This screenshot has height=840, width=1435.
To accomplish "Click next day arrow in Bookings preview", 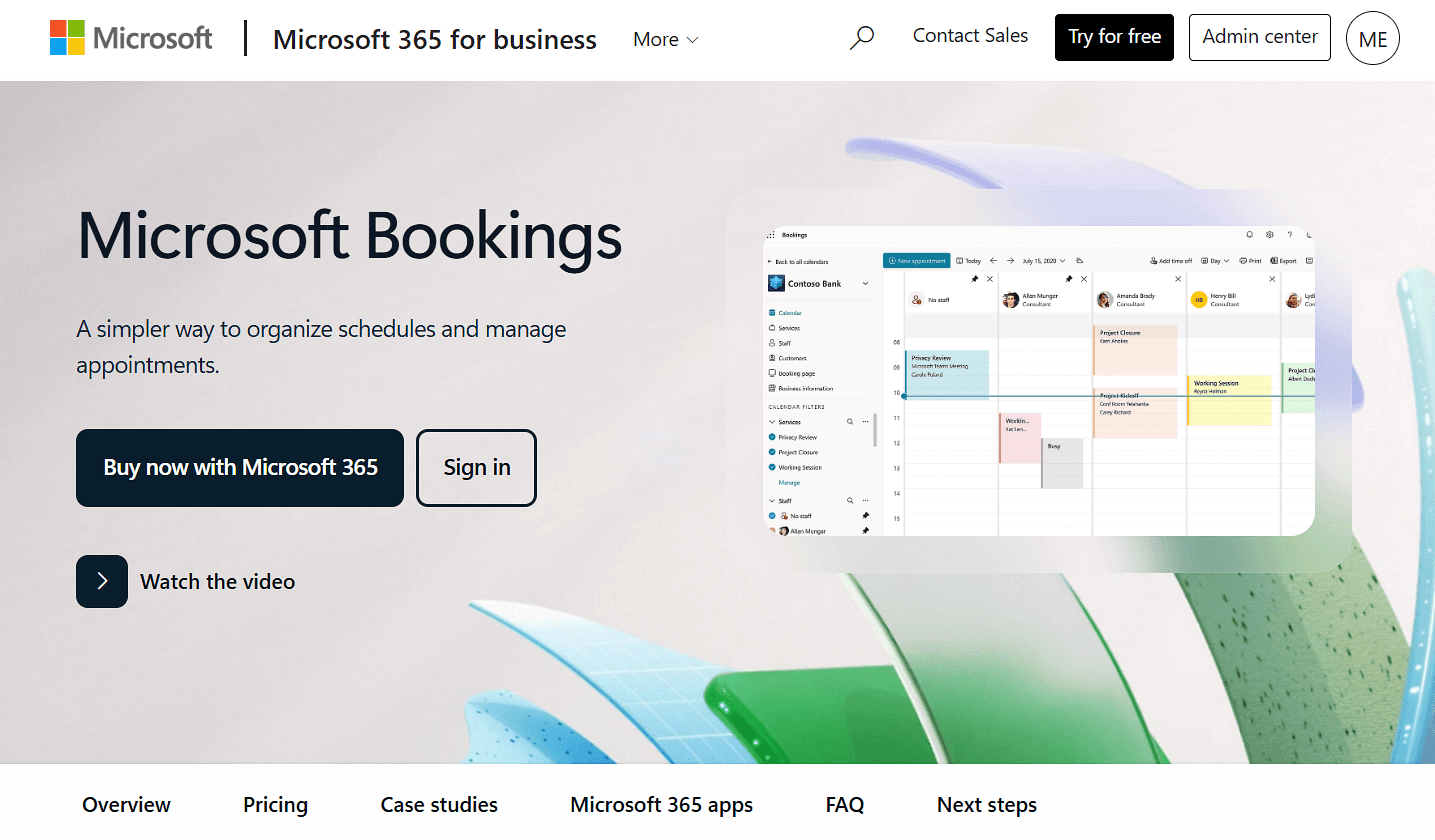I will (1010, 261).
